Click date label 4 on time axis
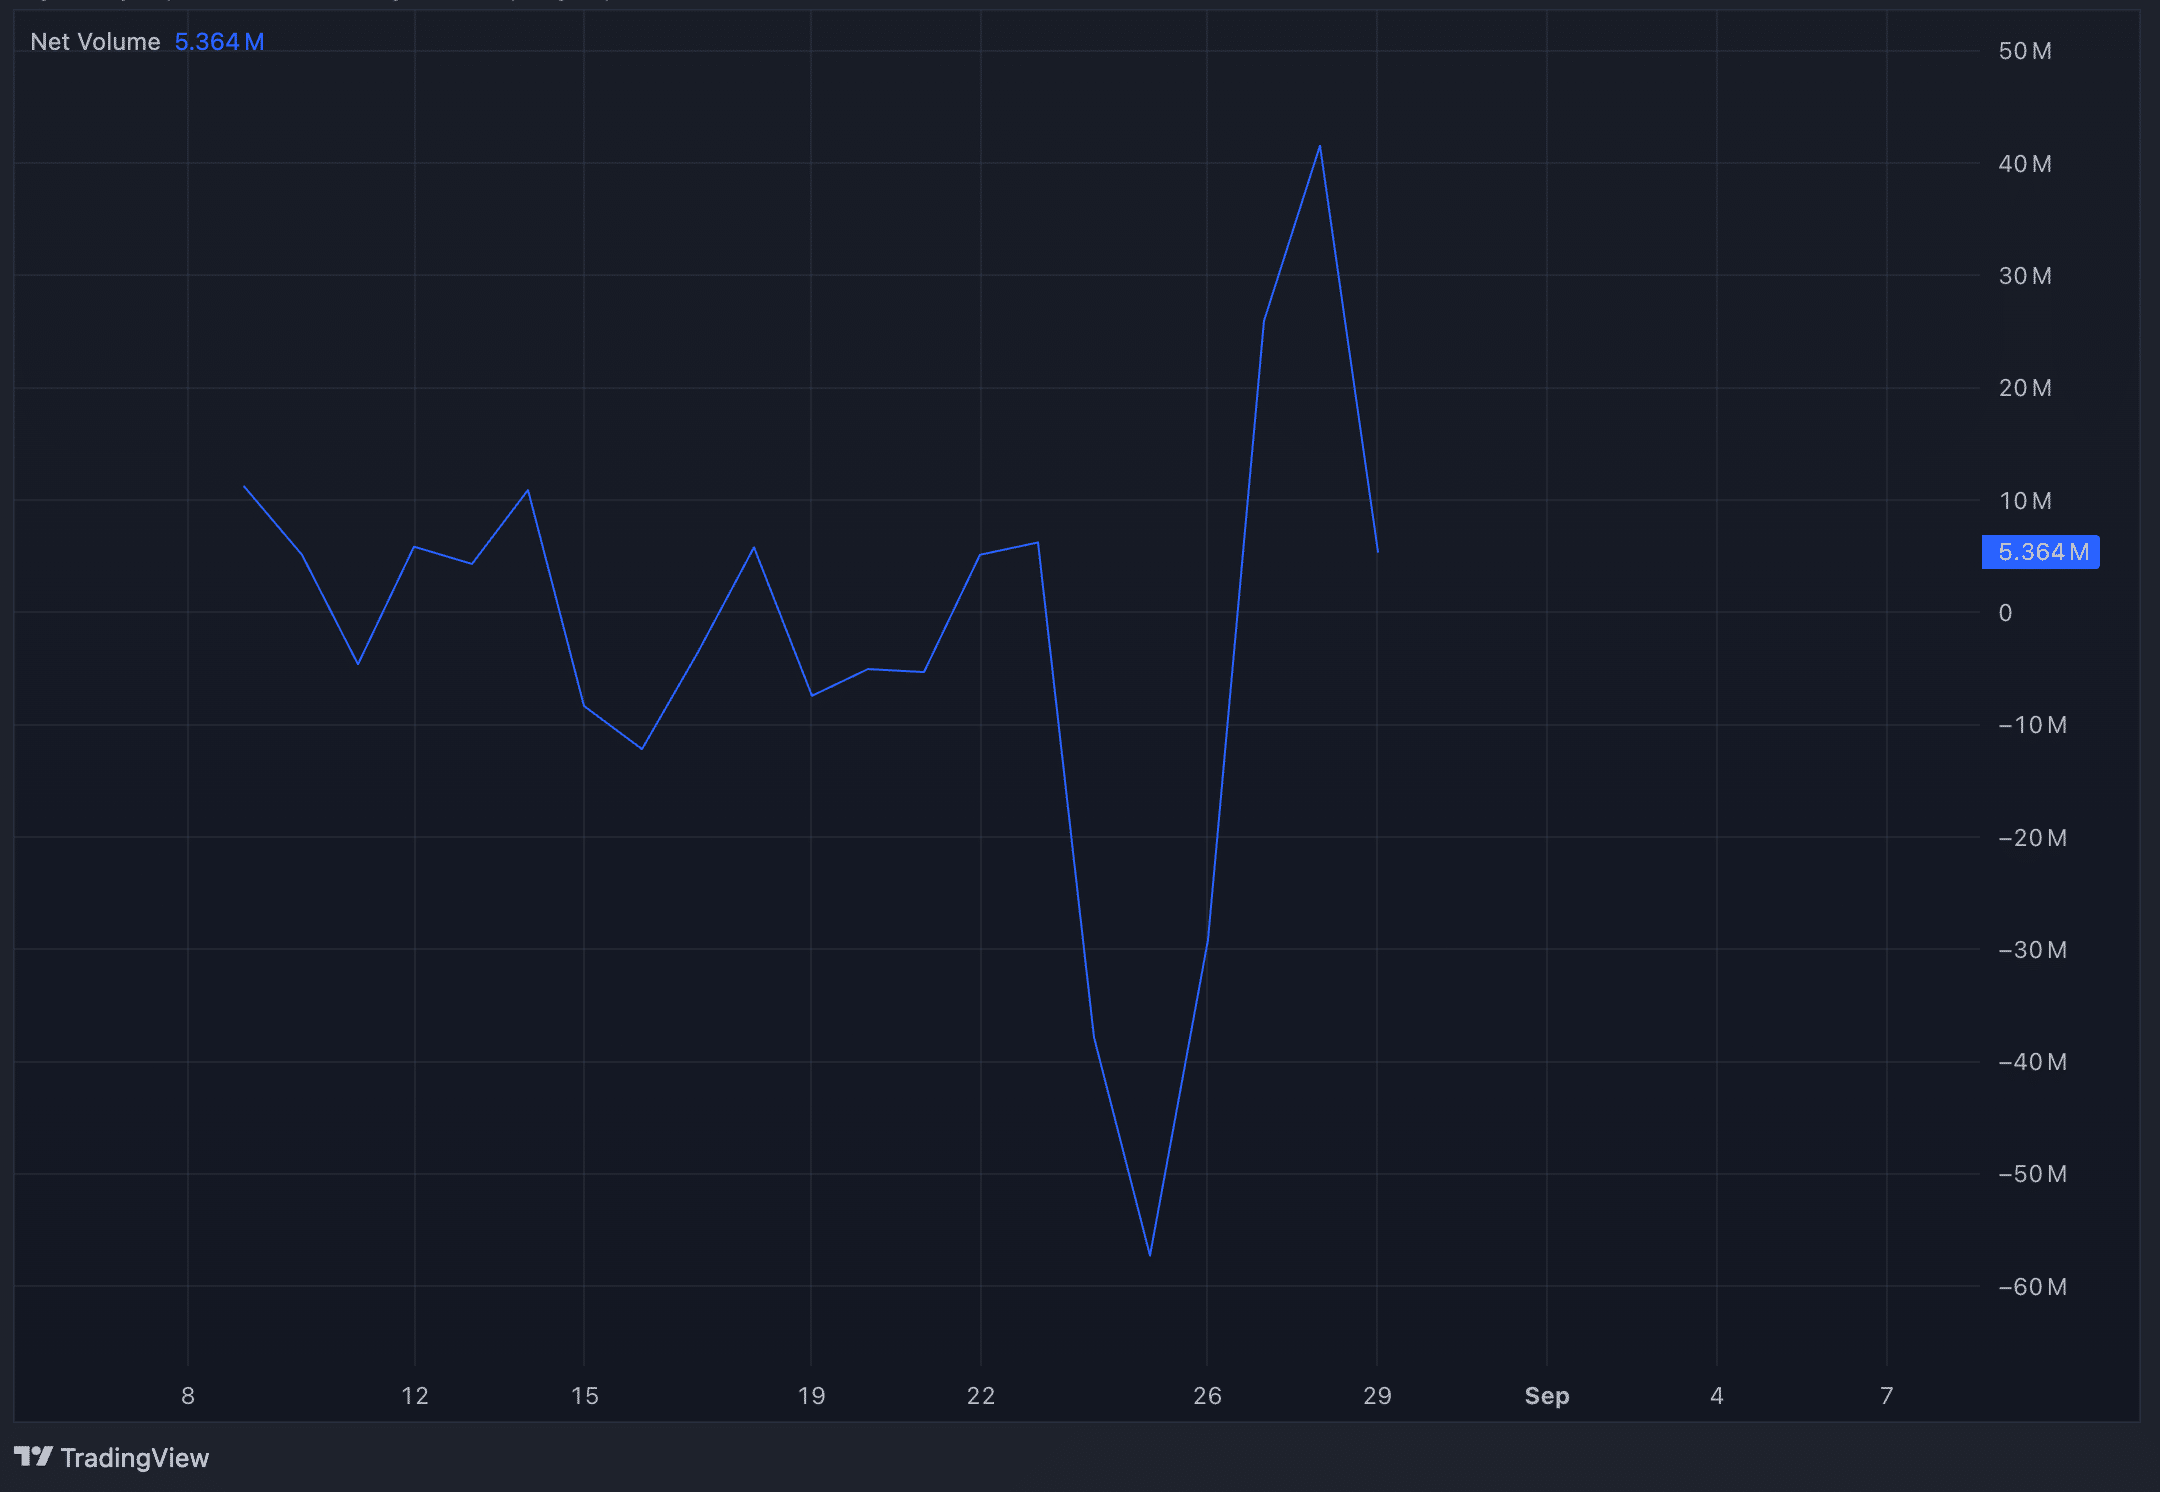Viewport: 2160px width, 1492px height. [1717, 1395]
